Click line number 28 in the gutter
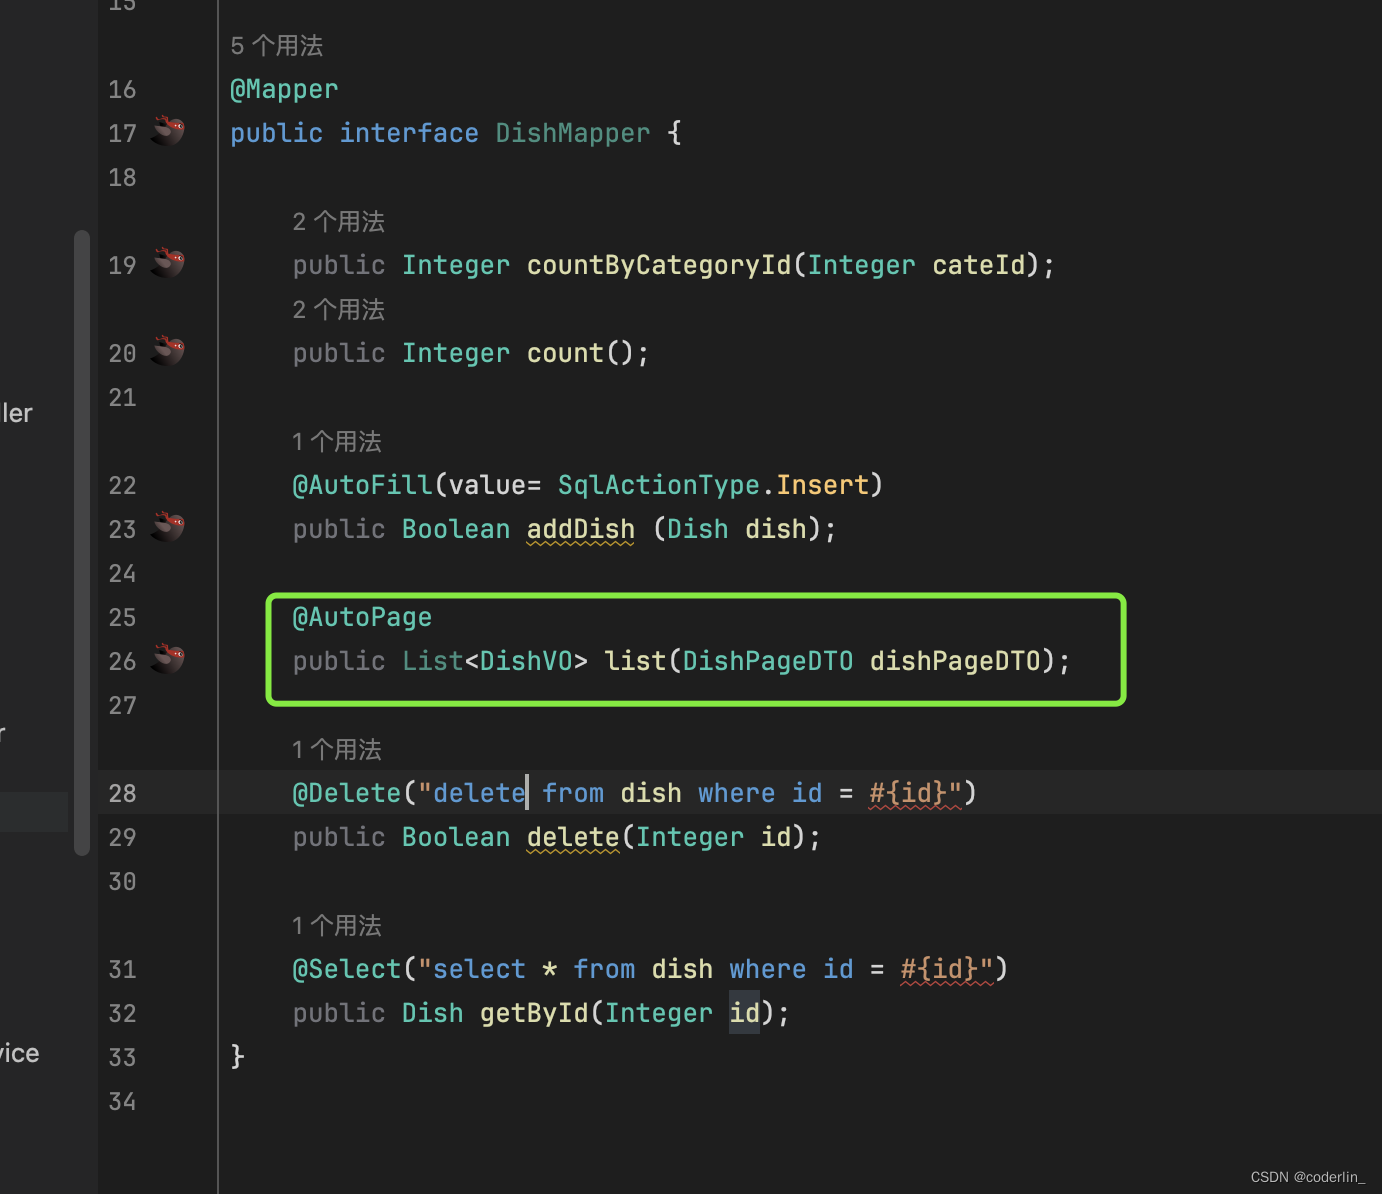 (122, 793)
